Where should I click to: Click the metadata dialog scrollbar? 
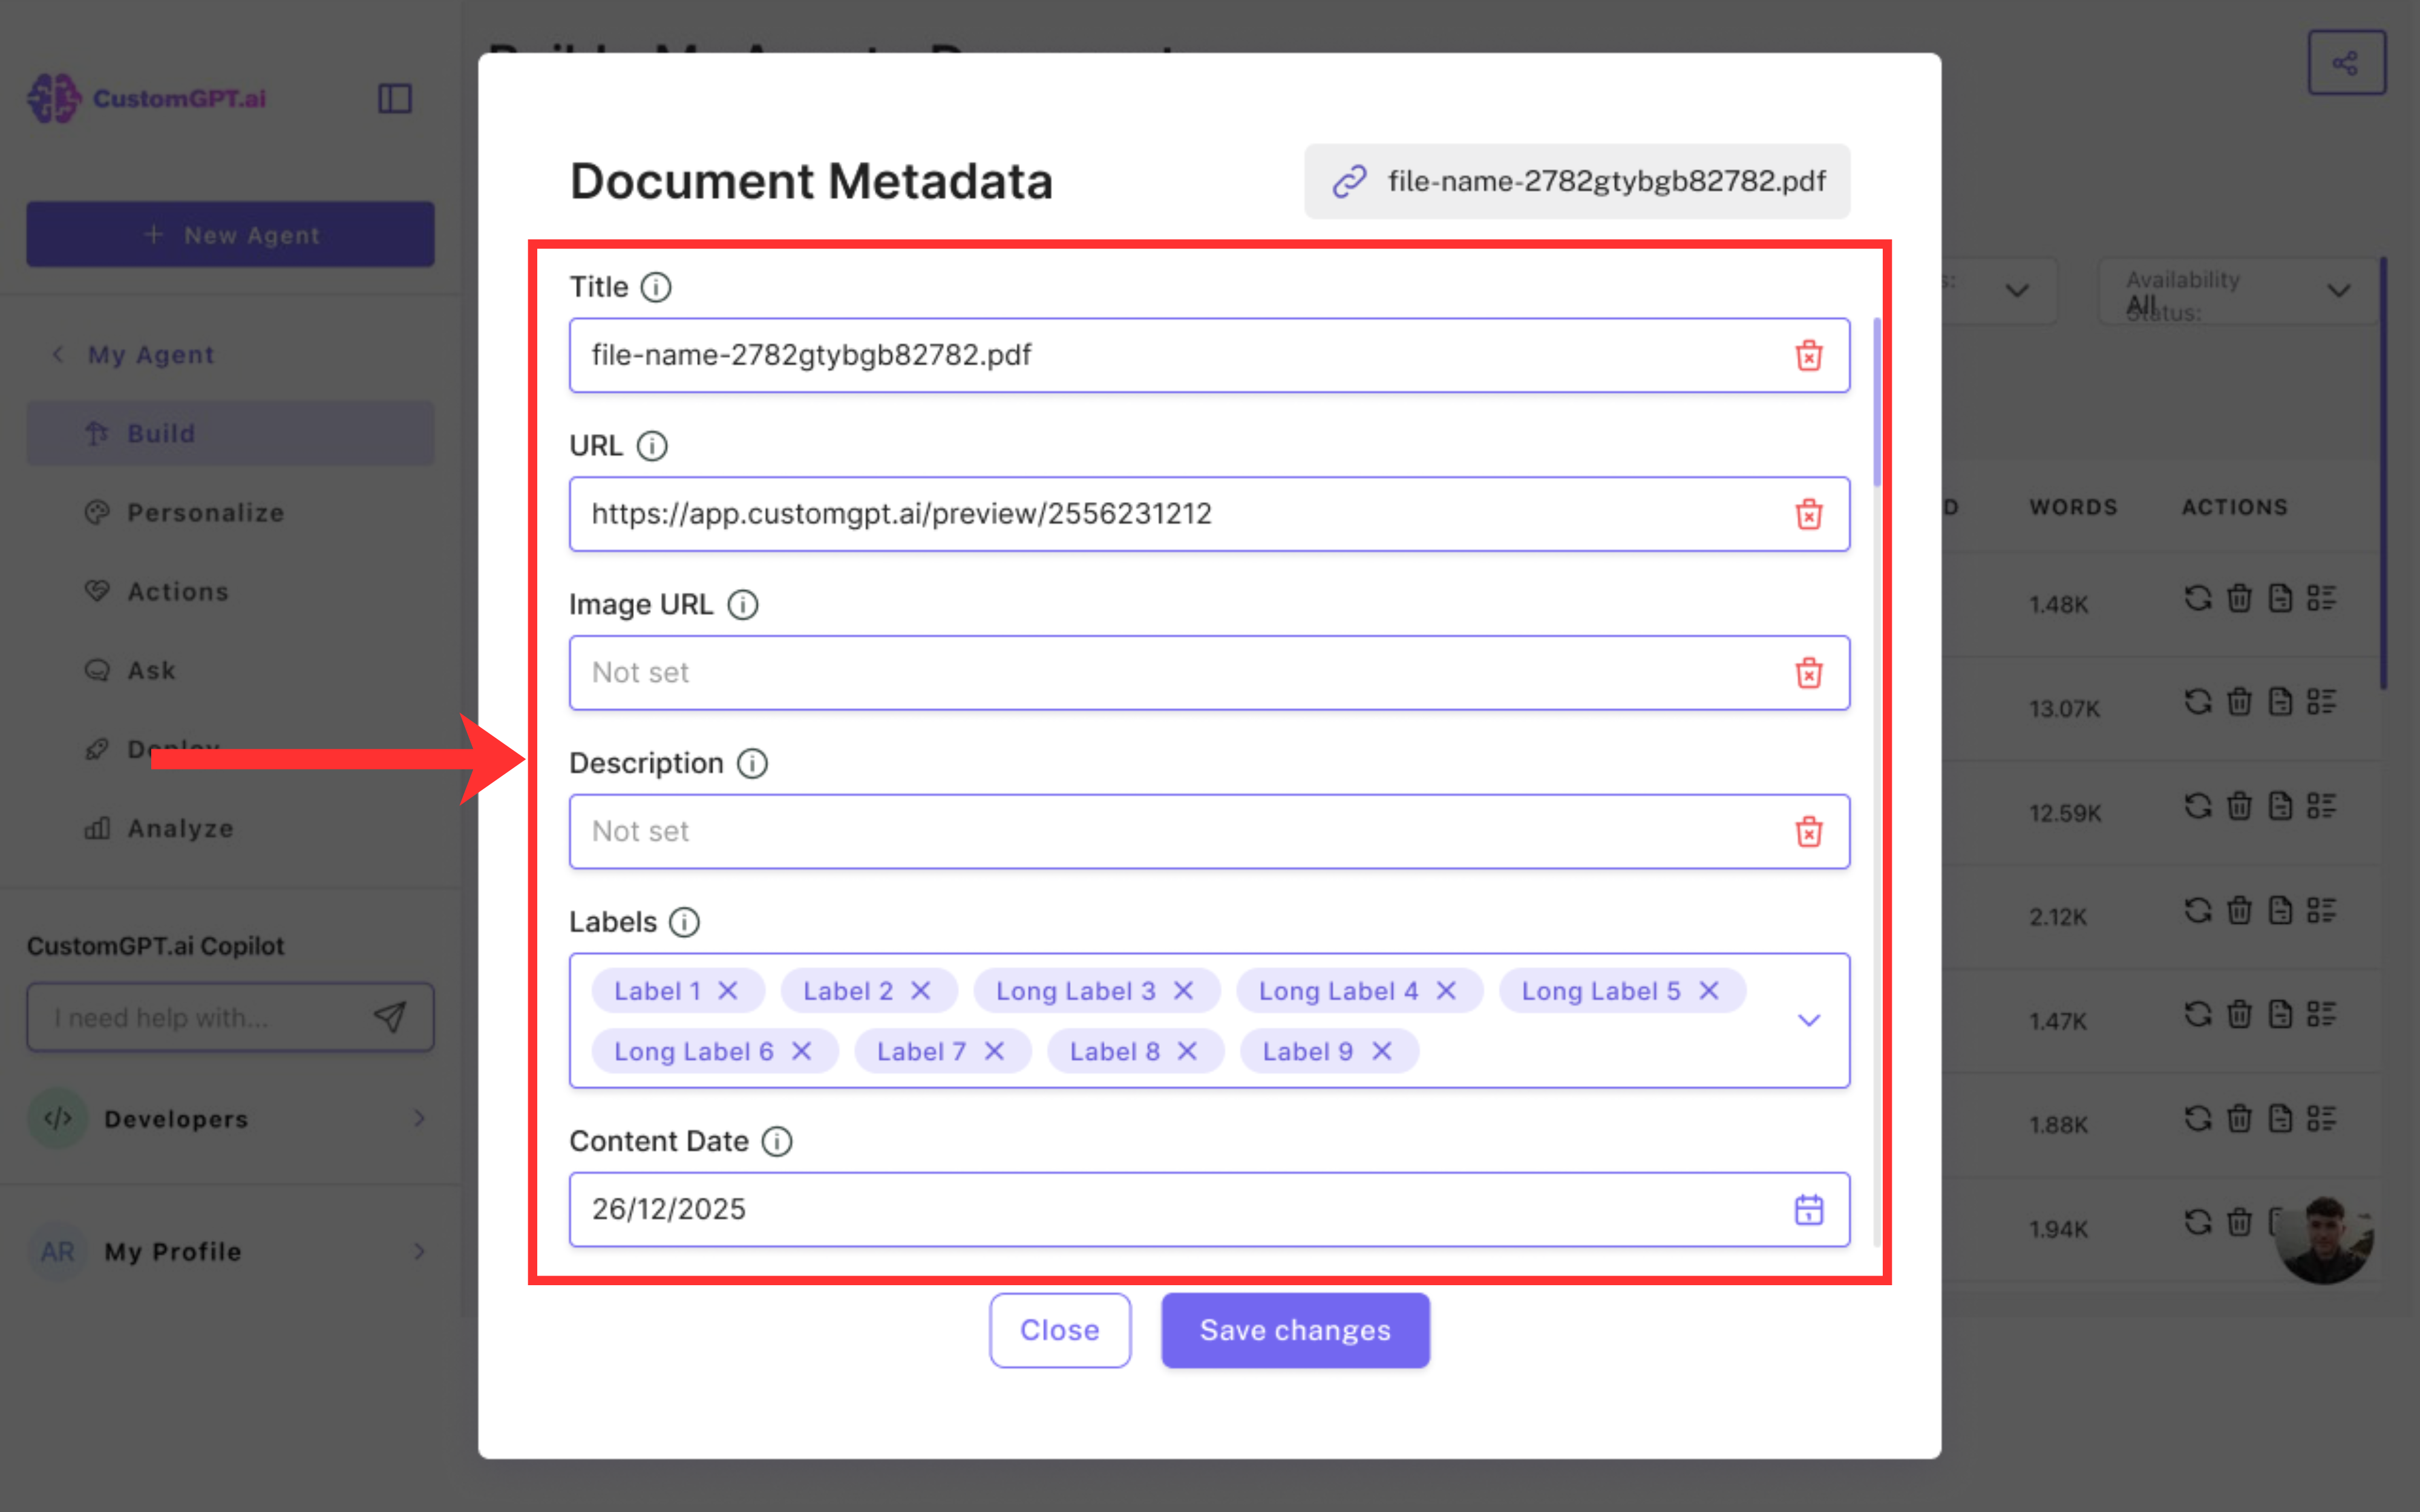1877,402
